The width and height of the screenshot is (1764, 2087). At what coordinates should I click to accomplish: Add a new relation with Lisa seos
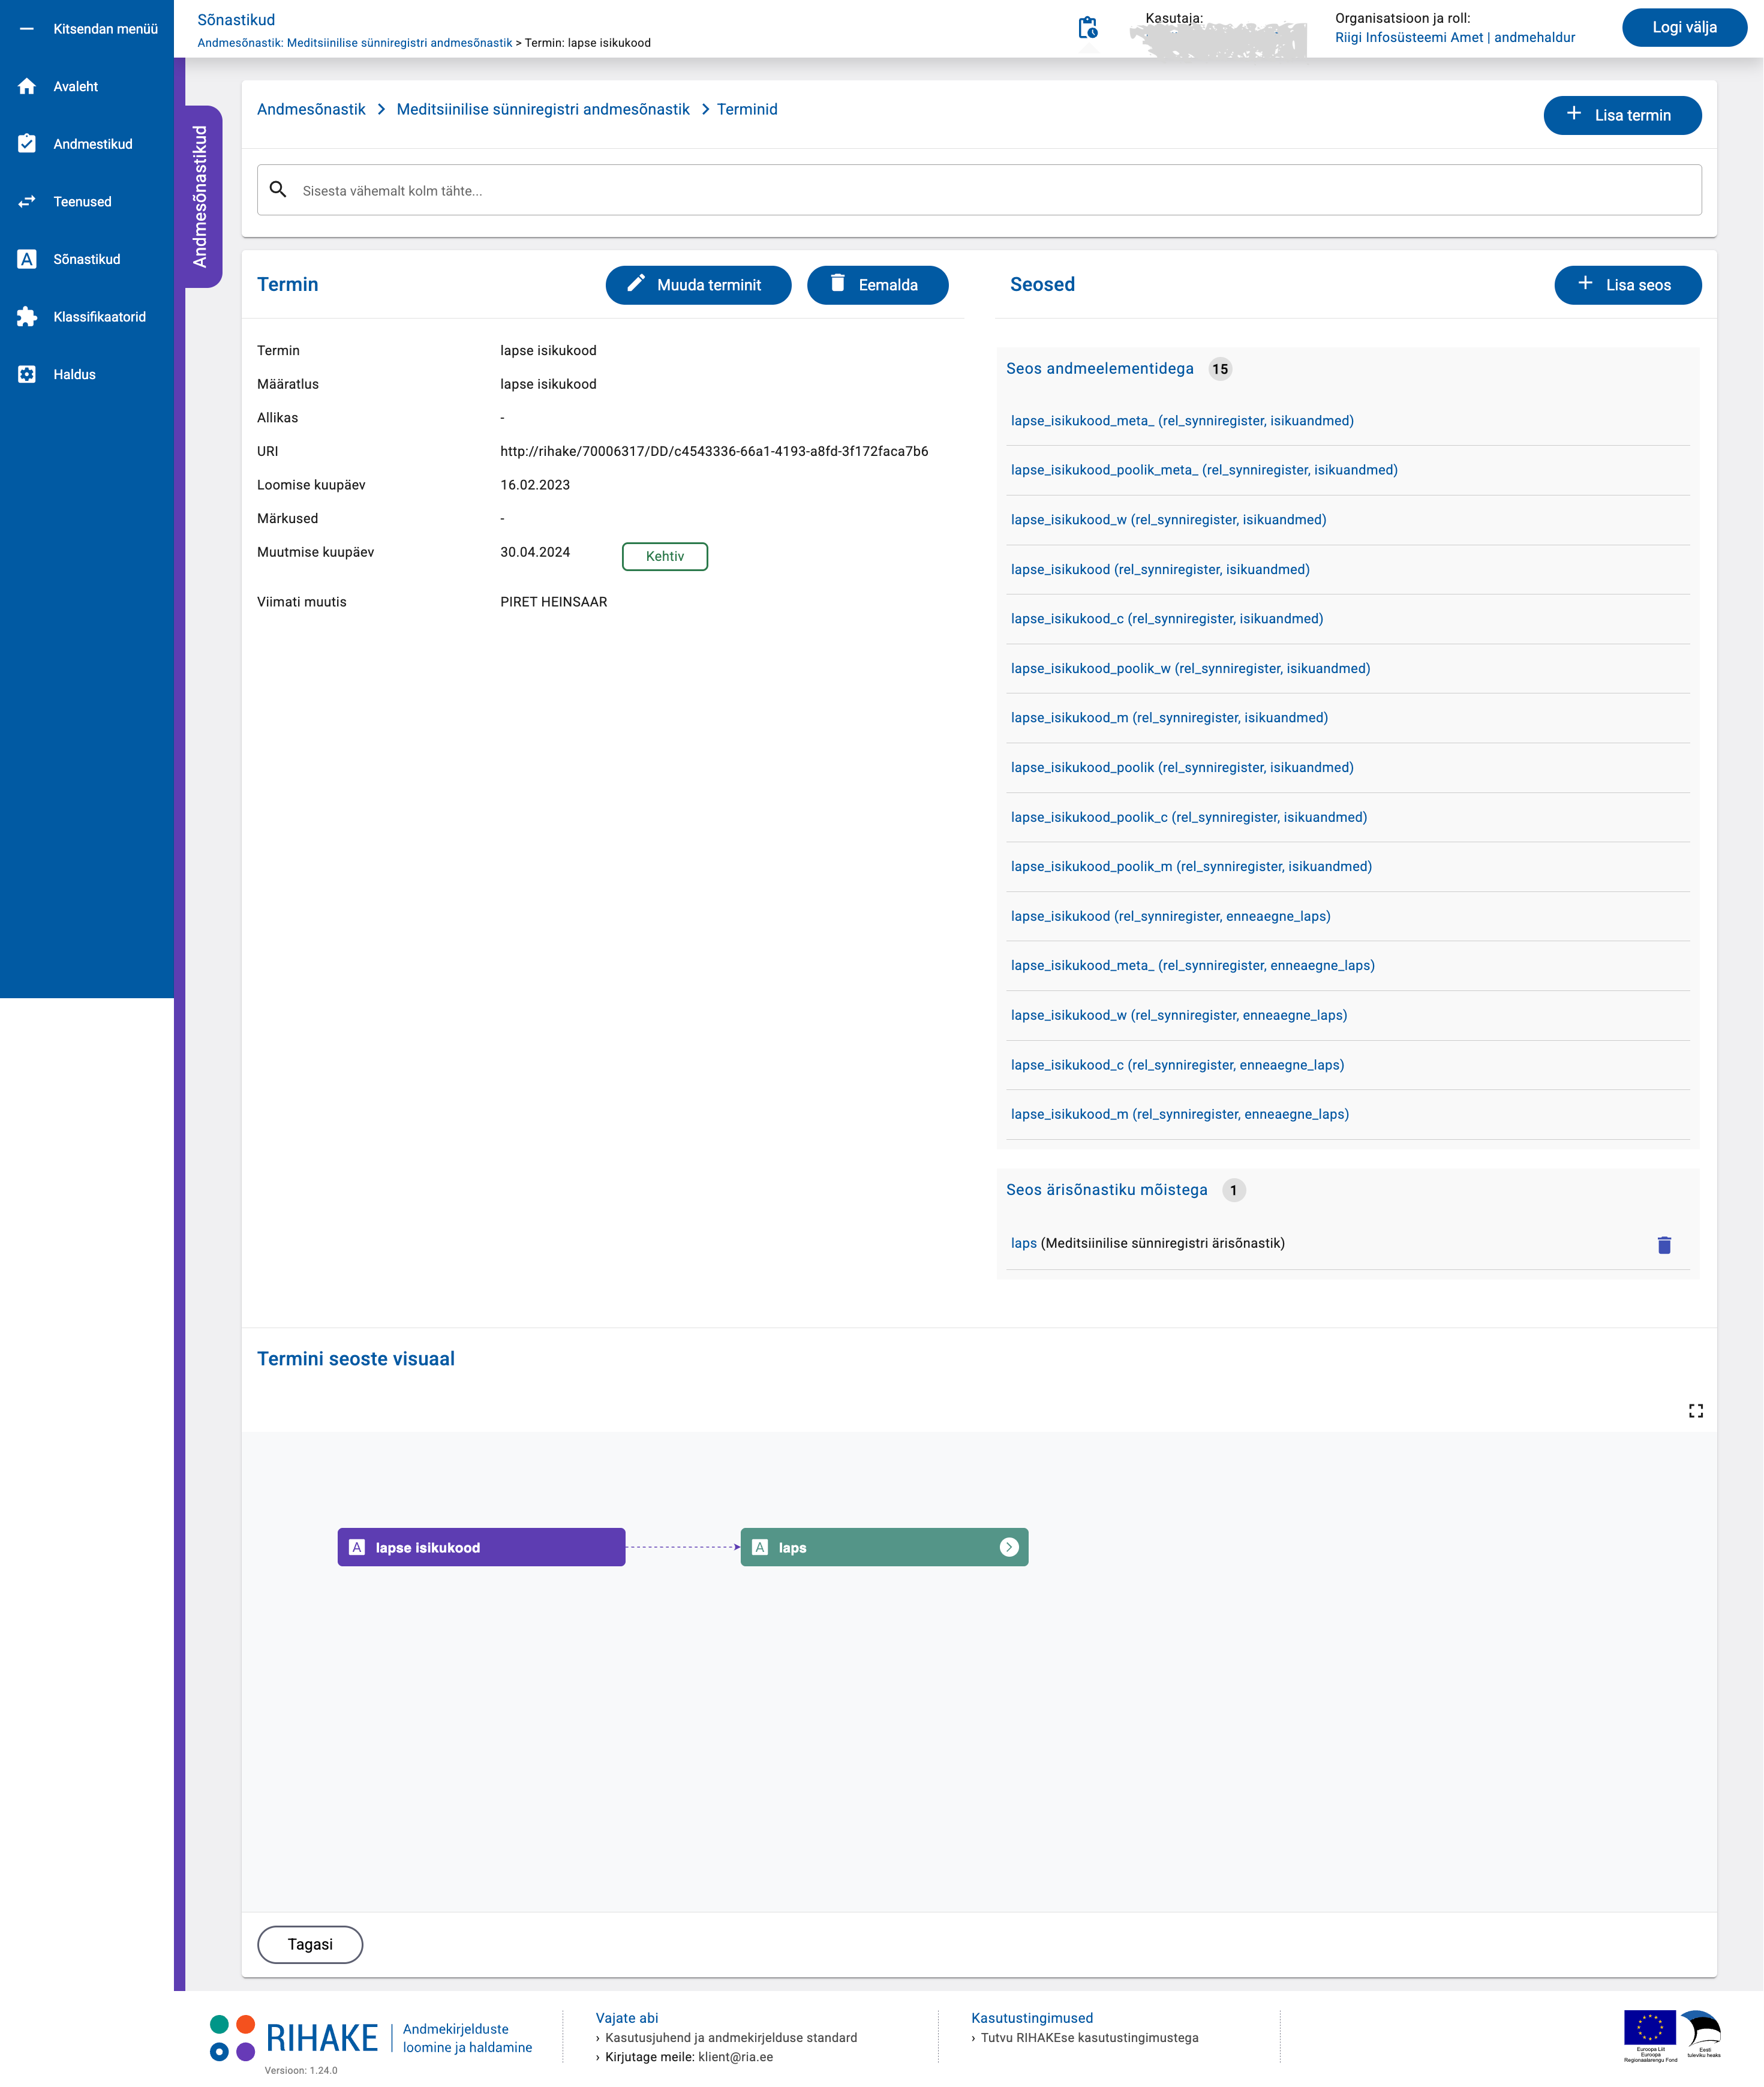[x=1627, y=285]
